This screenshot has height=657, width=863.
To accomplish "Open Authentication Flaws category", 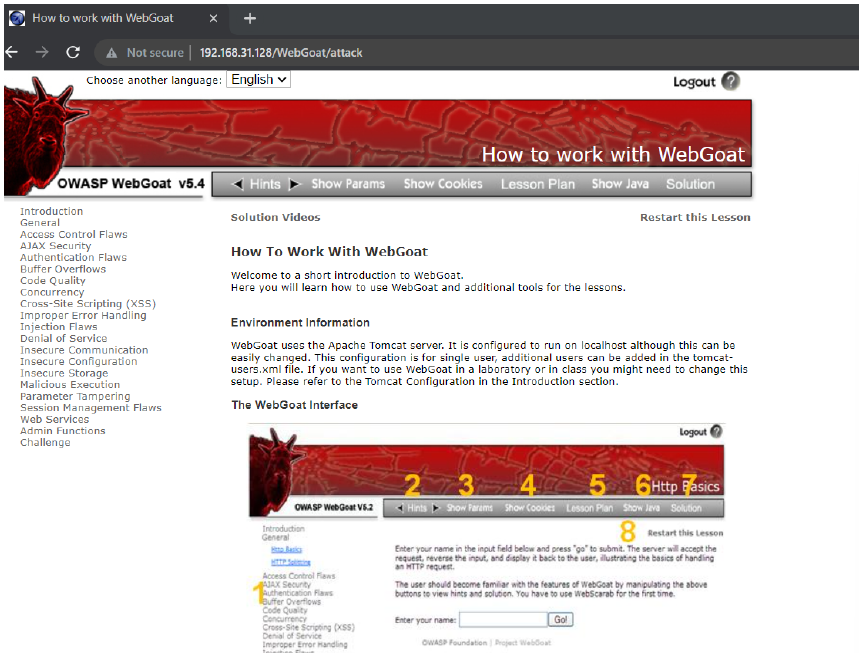I will click(x=73, y=258).
